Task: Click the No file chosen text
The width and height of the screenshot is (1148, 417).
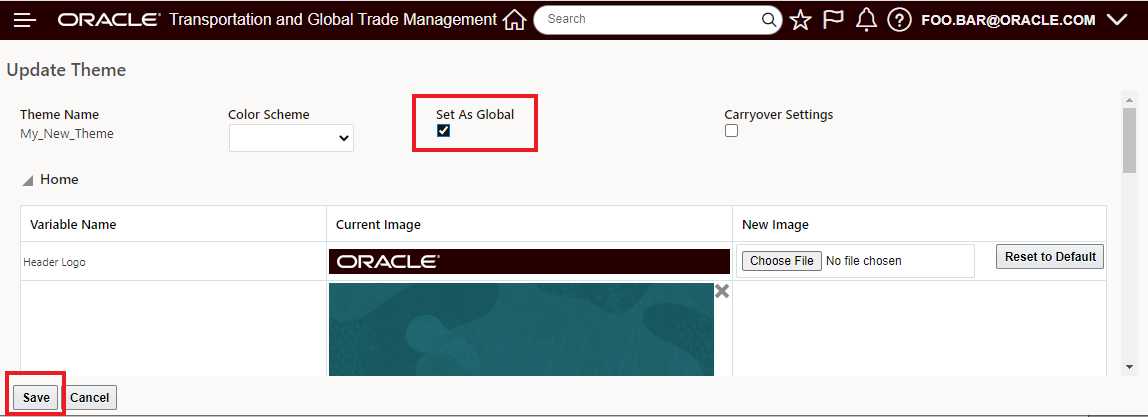Action: click(864, 260)
